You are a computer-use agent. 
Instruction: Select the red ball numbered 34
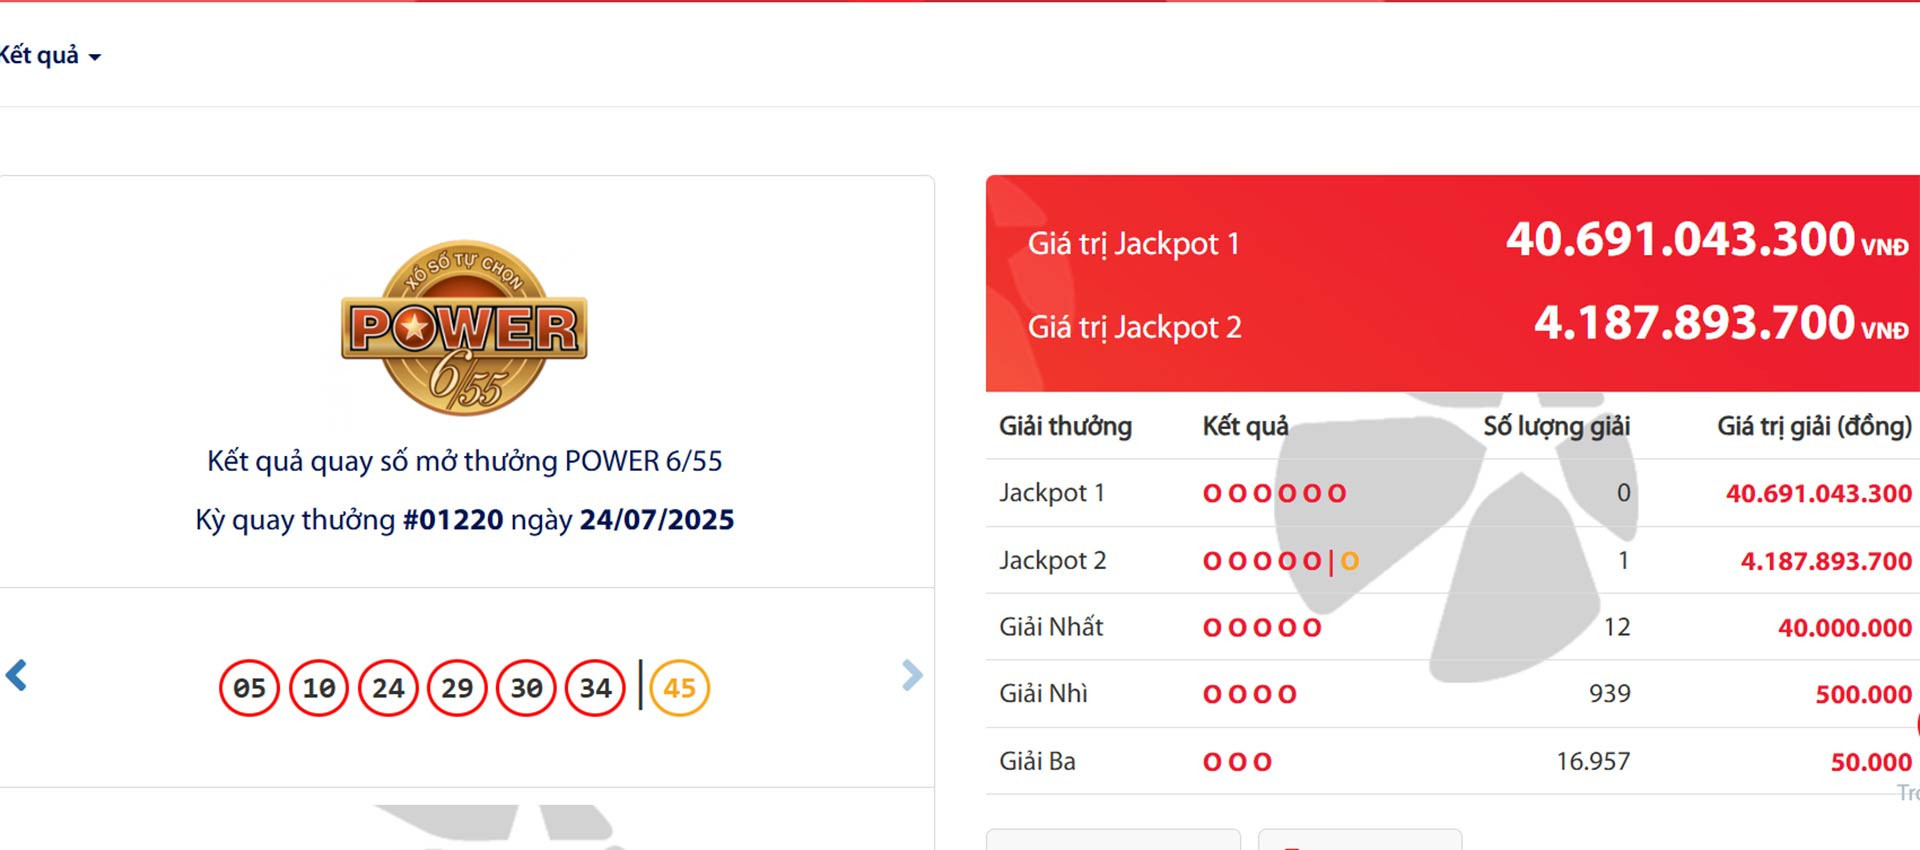596,688
